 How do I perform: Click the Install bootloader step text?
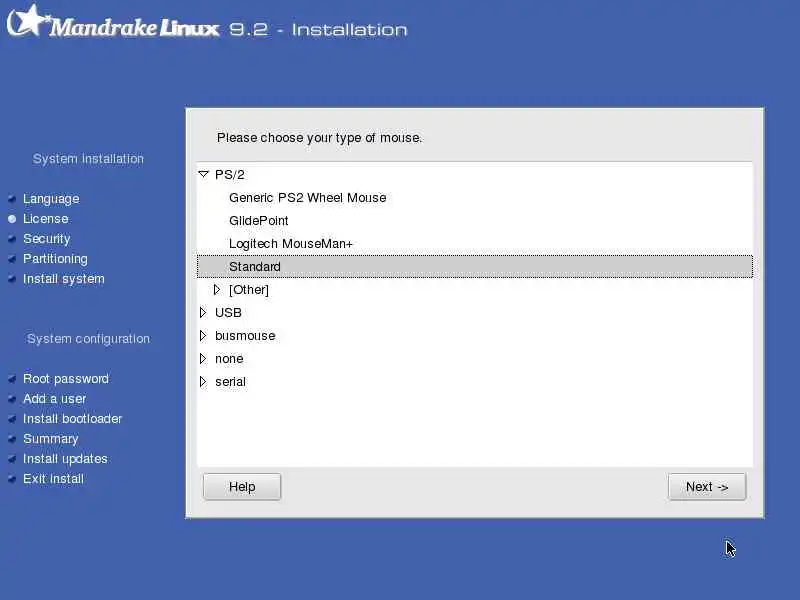tap(72, 419)
